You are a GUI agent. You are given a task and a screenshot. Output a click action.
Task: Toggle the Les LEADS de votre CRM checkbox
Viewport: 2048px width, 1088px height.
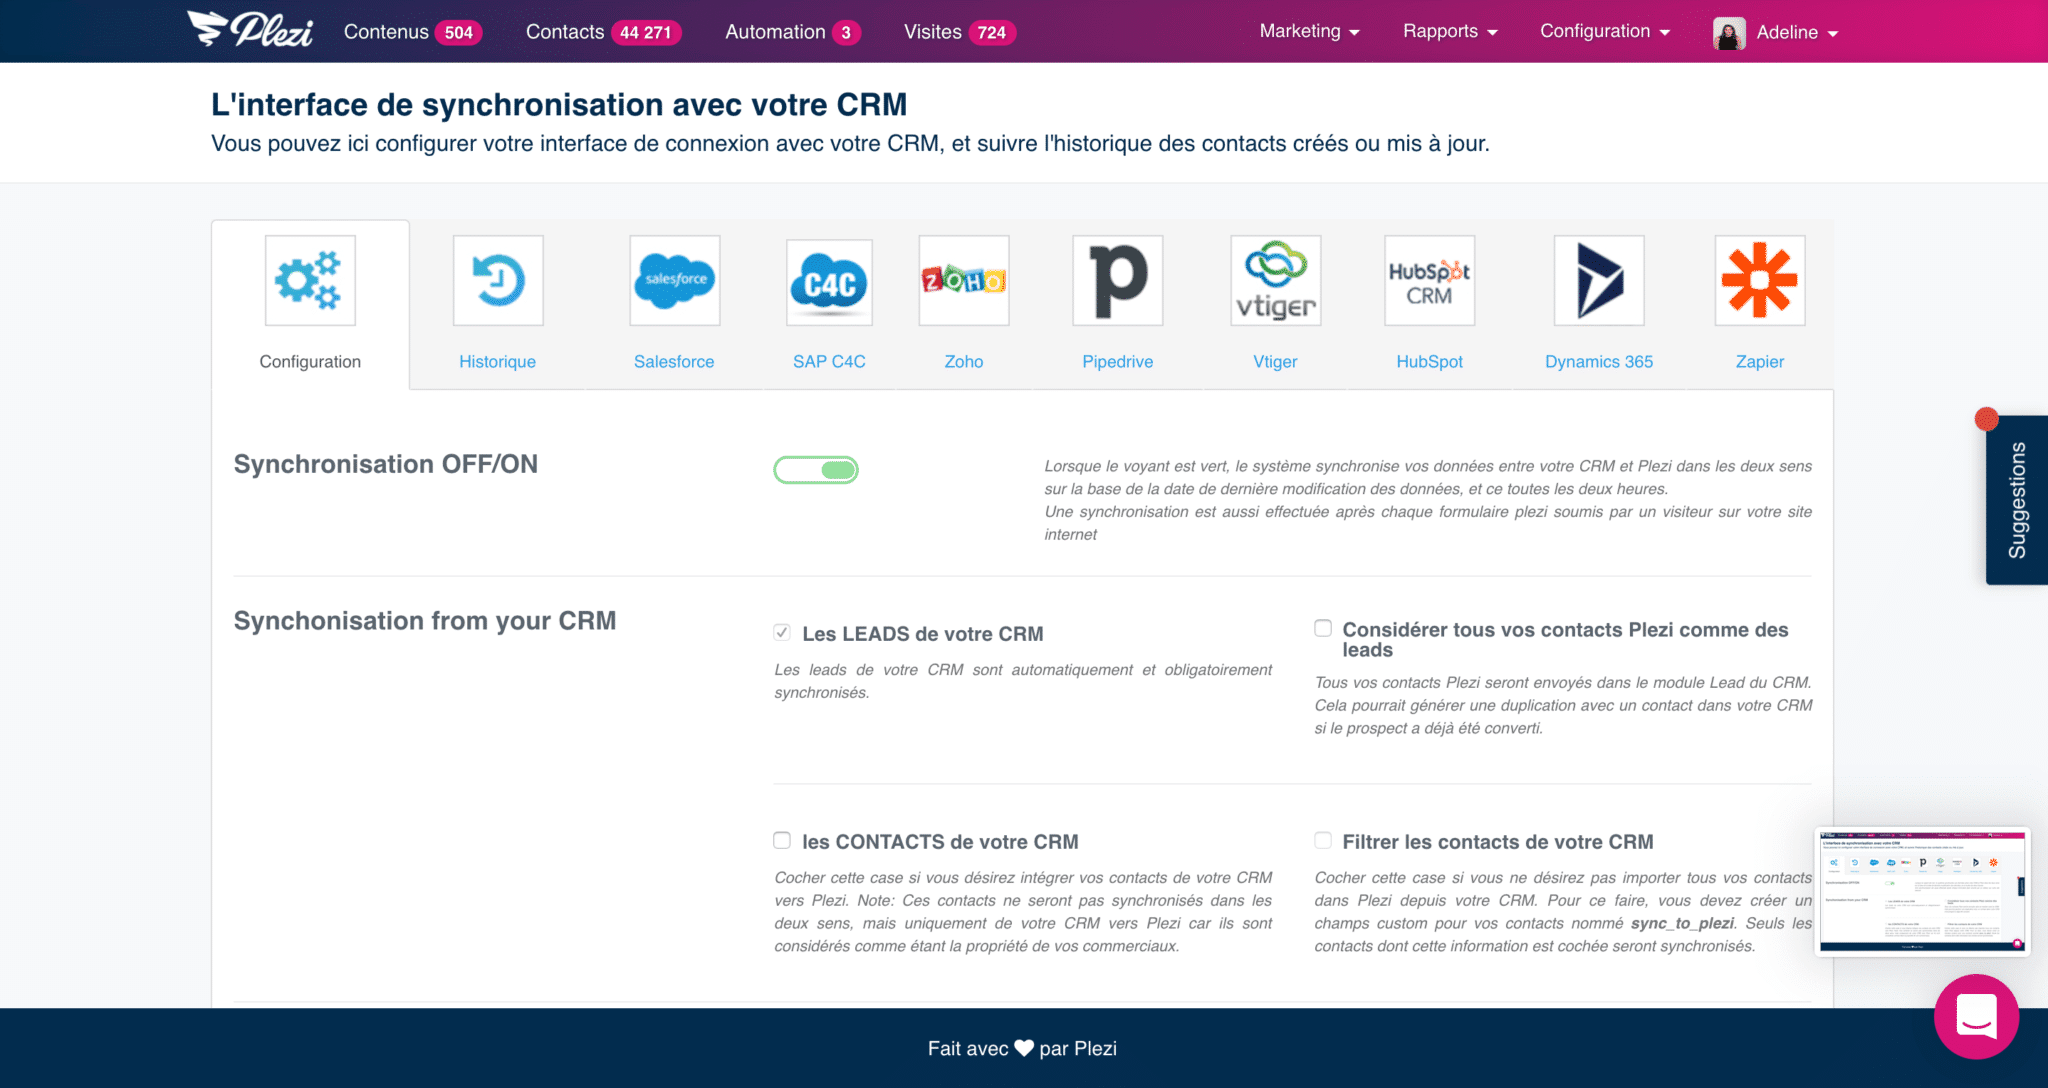pyautogui.click(x=782, y=632)
